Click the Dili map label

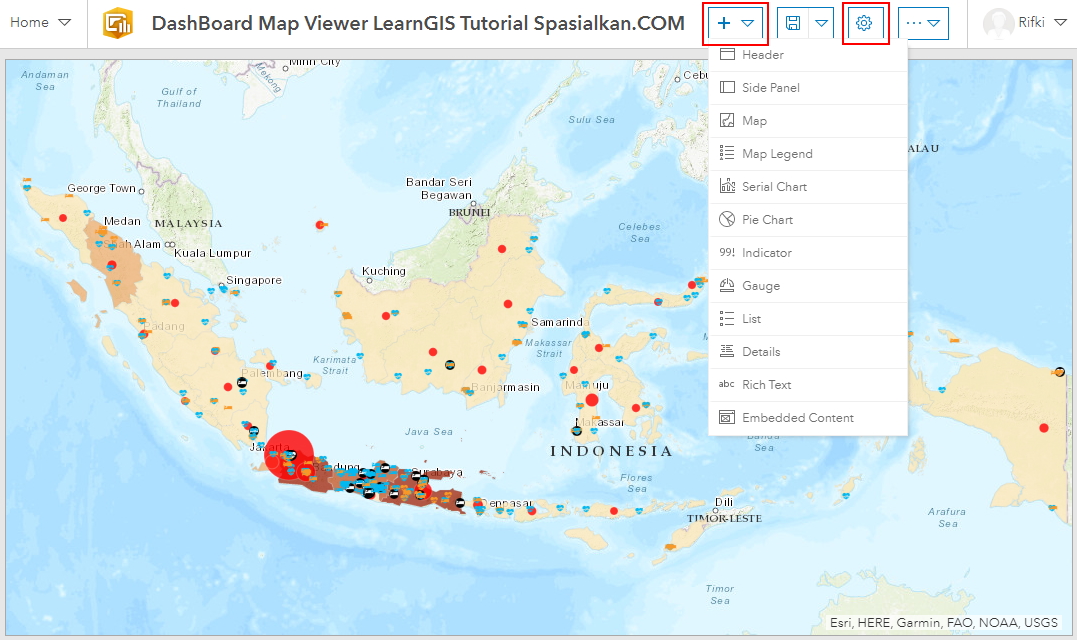tap(724, 502)
